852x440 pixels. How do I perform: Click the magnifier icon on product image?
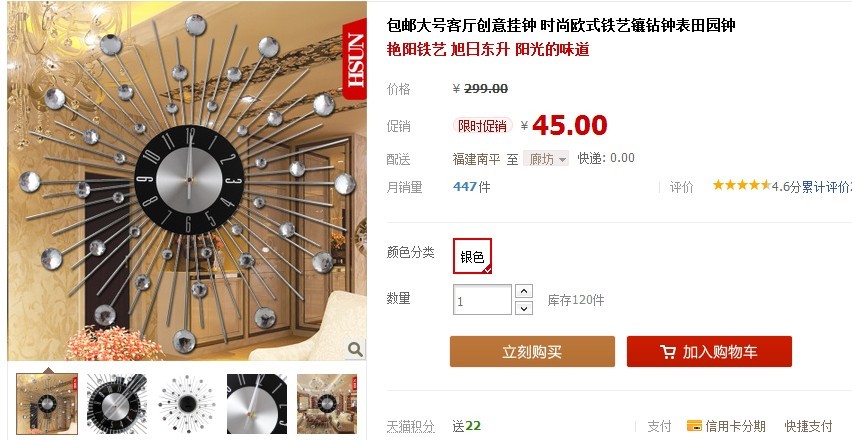[355, 349]
